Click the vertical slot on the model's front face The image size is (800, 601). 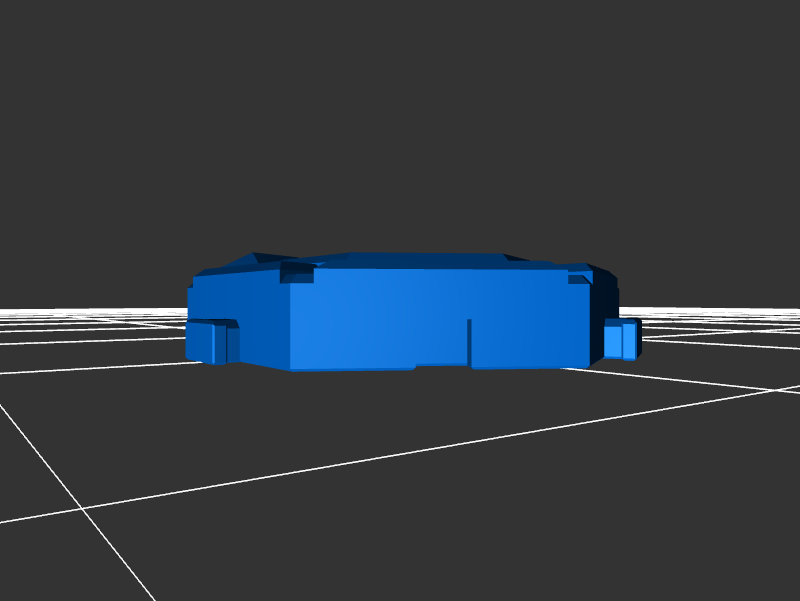(470, 340)
